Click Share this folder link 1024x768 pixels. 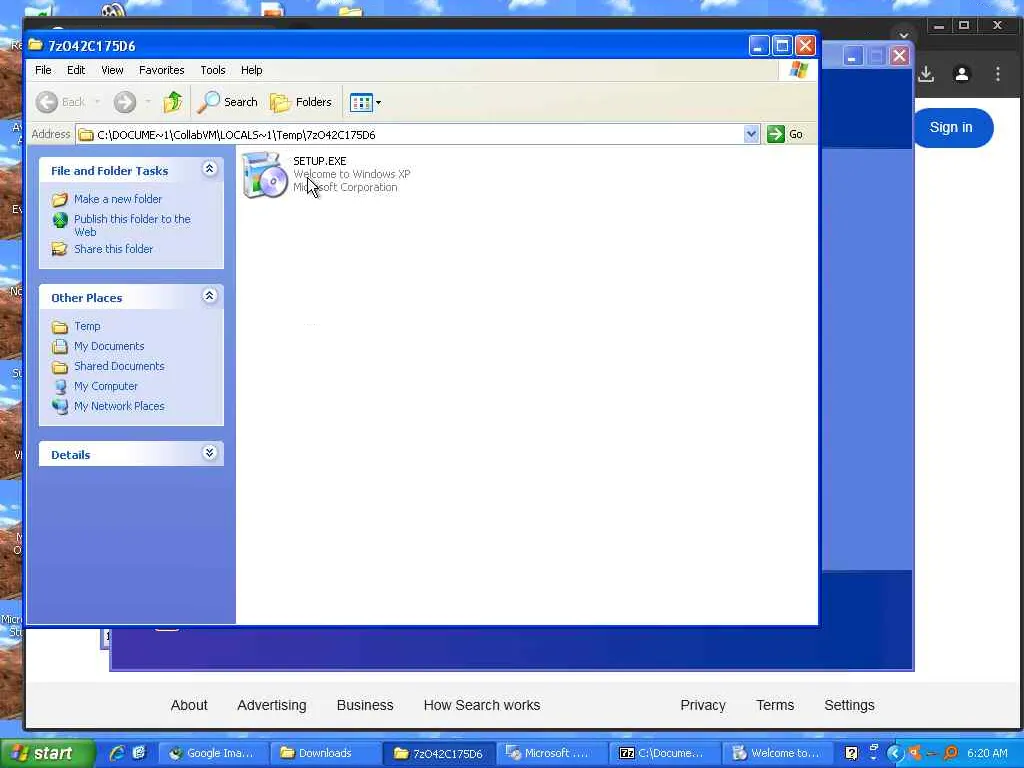(113, 249)
